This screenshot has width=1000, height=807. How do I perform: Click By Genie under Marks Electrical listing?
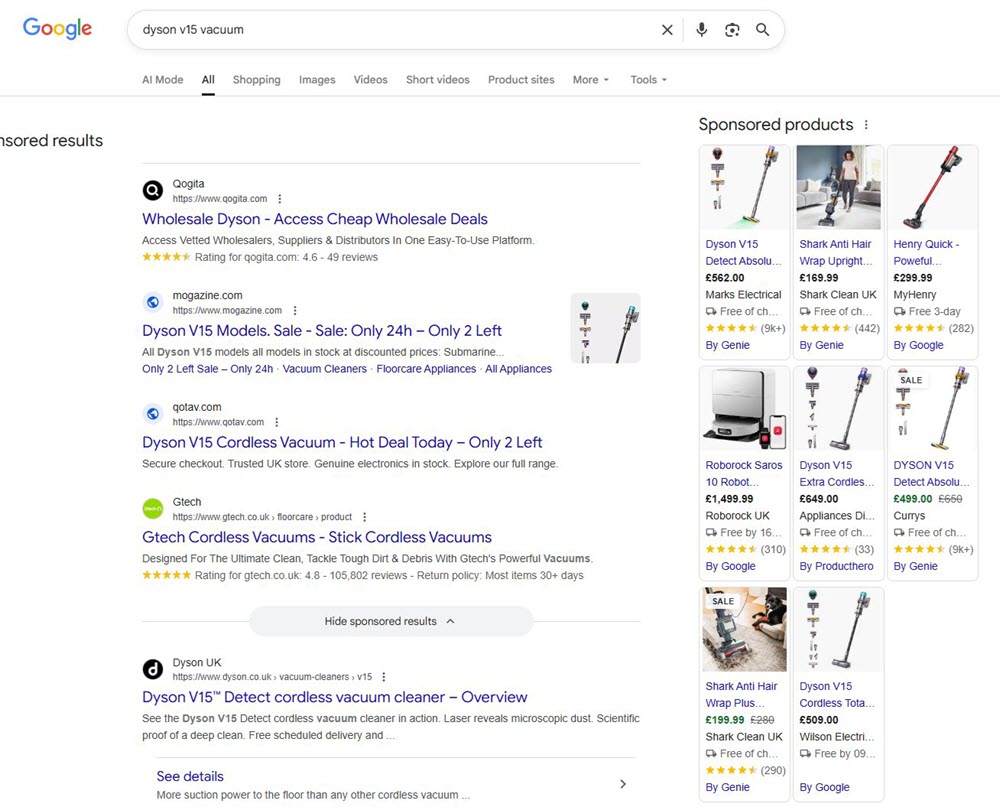[728, 345]
